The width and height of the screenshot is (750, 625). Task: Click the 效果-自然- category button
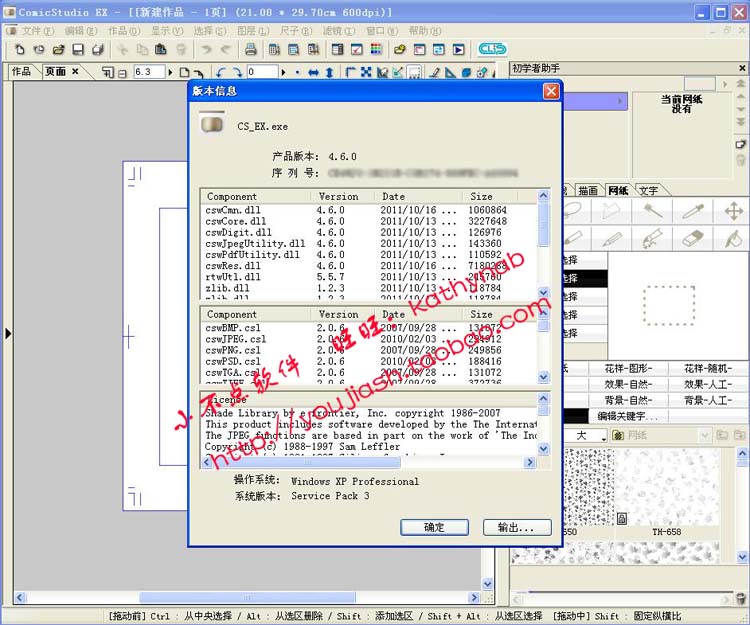point(628,384)
